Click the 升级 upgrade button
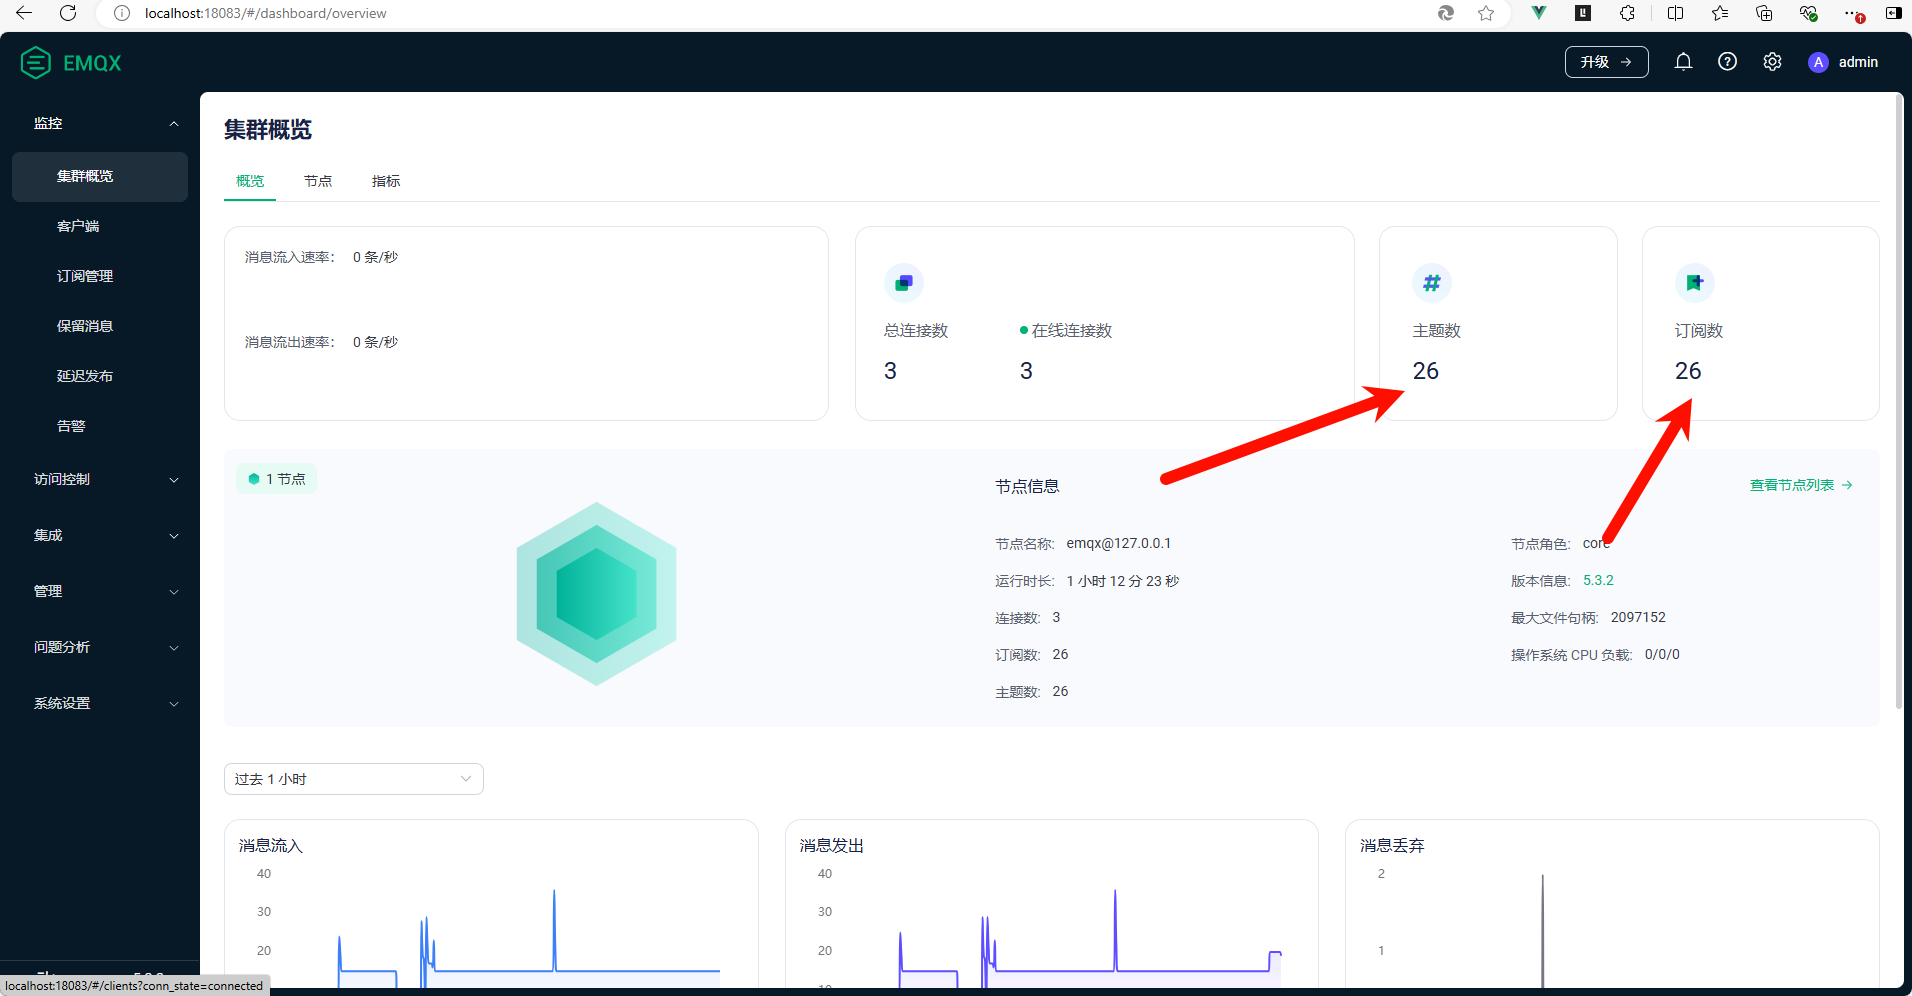1912x996 pixels. point(1606,62)
